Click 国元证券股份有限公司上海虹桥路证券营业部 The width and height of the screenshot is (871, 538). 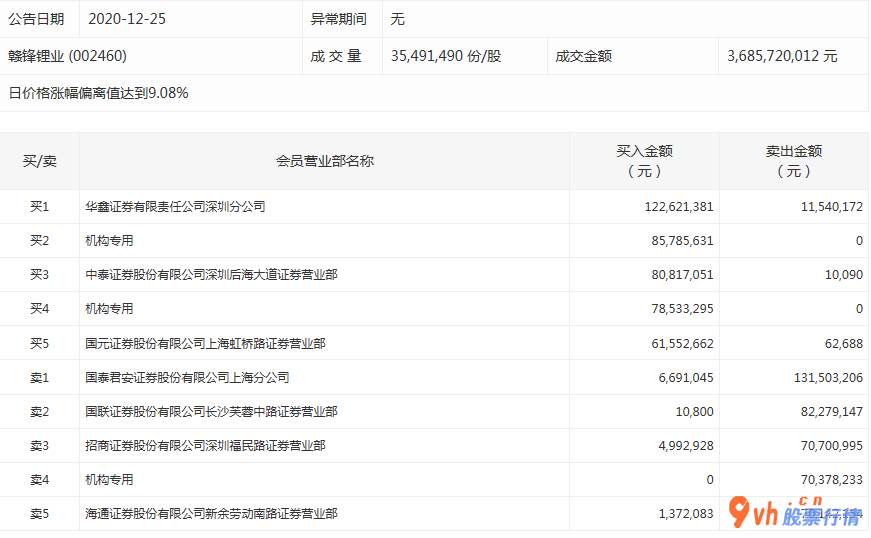pos(205,343)
